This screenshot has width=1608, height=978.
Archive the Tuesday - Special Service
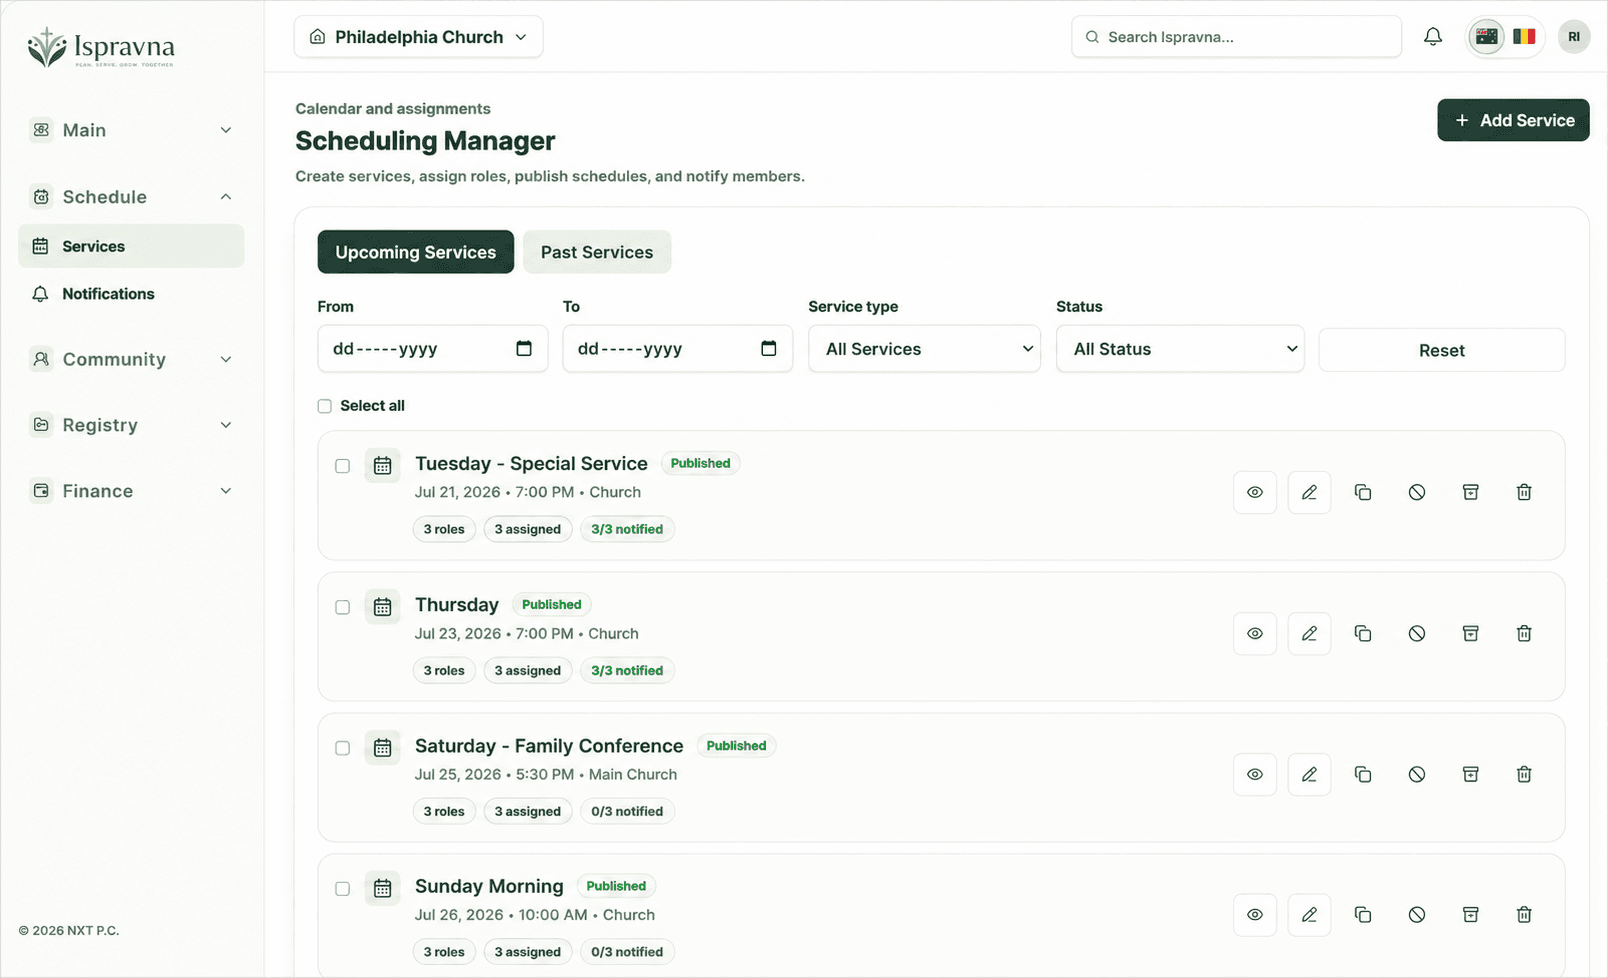pyautogui.click(x=1471, y=492)
